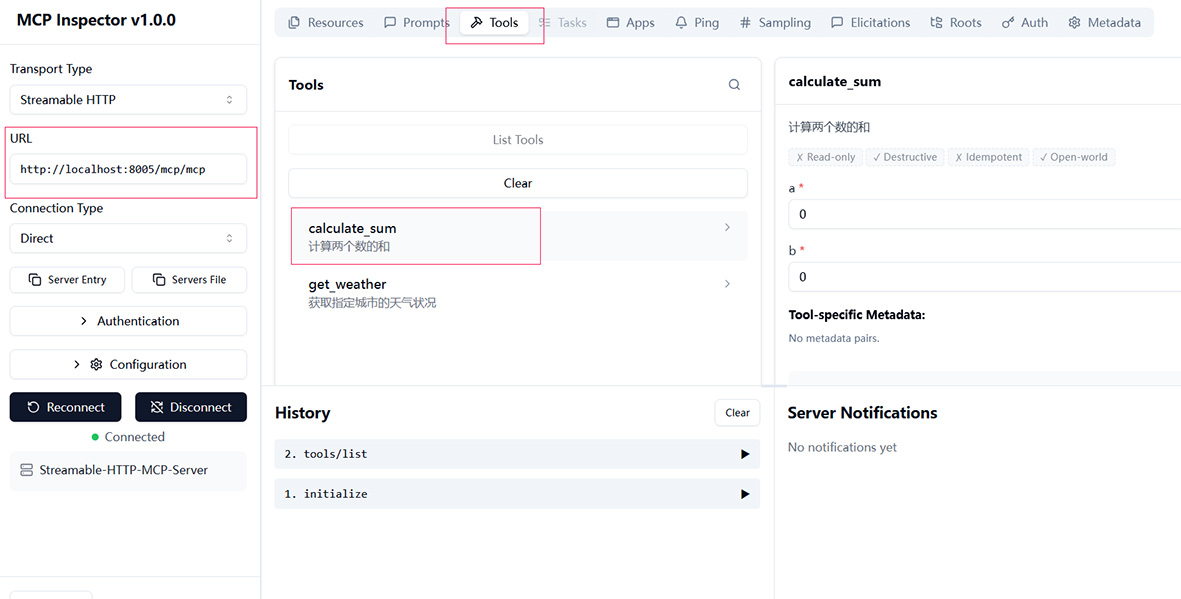The height and width of the screenshot is (599, 1181).
Task: Open the Connection Type dropdown
Action: point(128,238)
